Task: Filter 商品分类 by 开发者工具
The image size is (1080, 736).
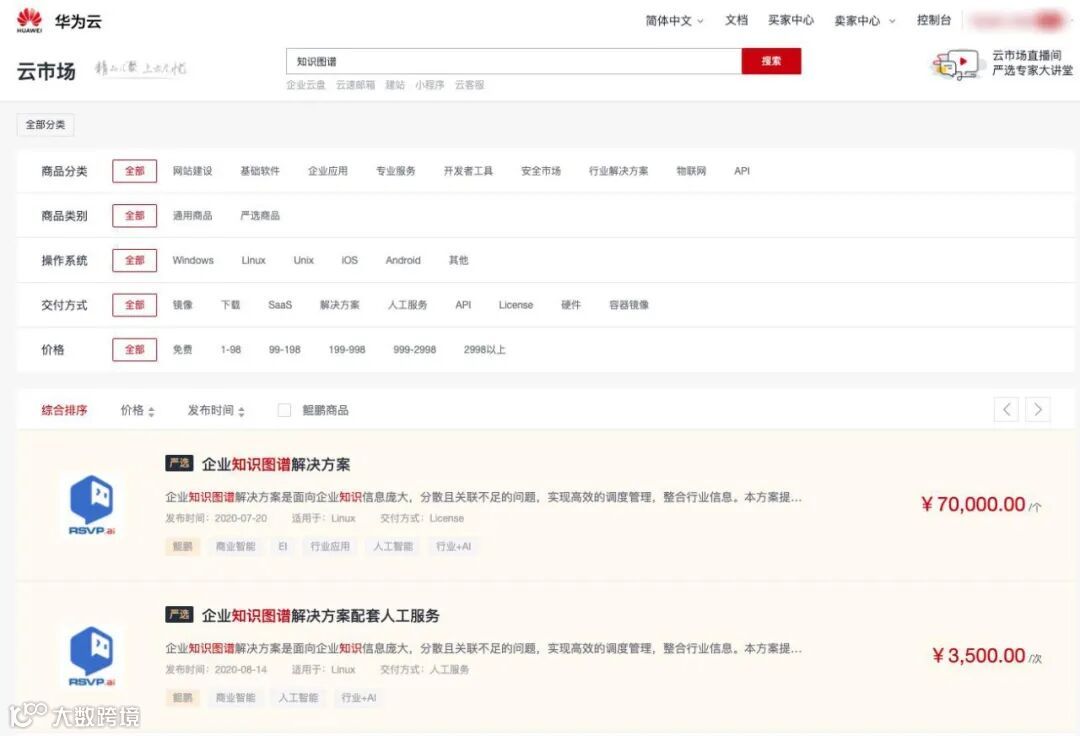Action: pyautogui.click(x=468, y=171)
